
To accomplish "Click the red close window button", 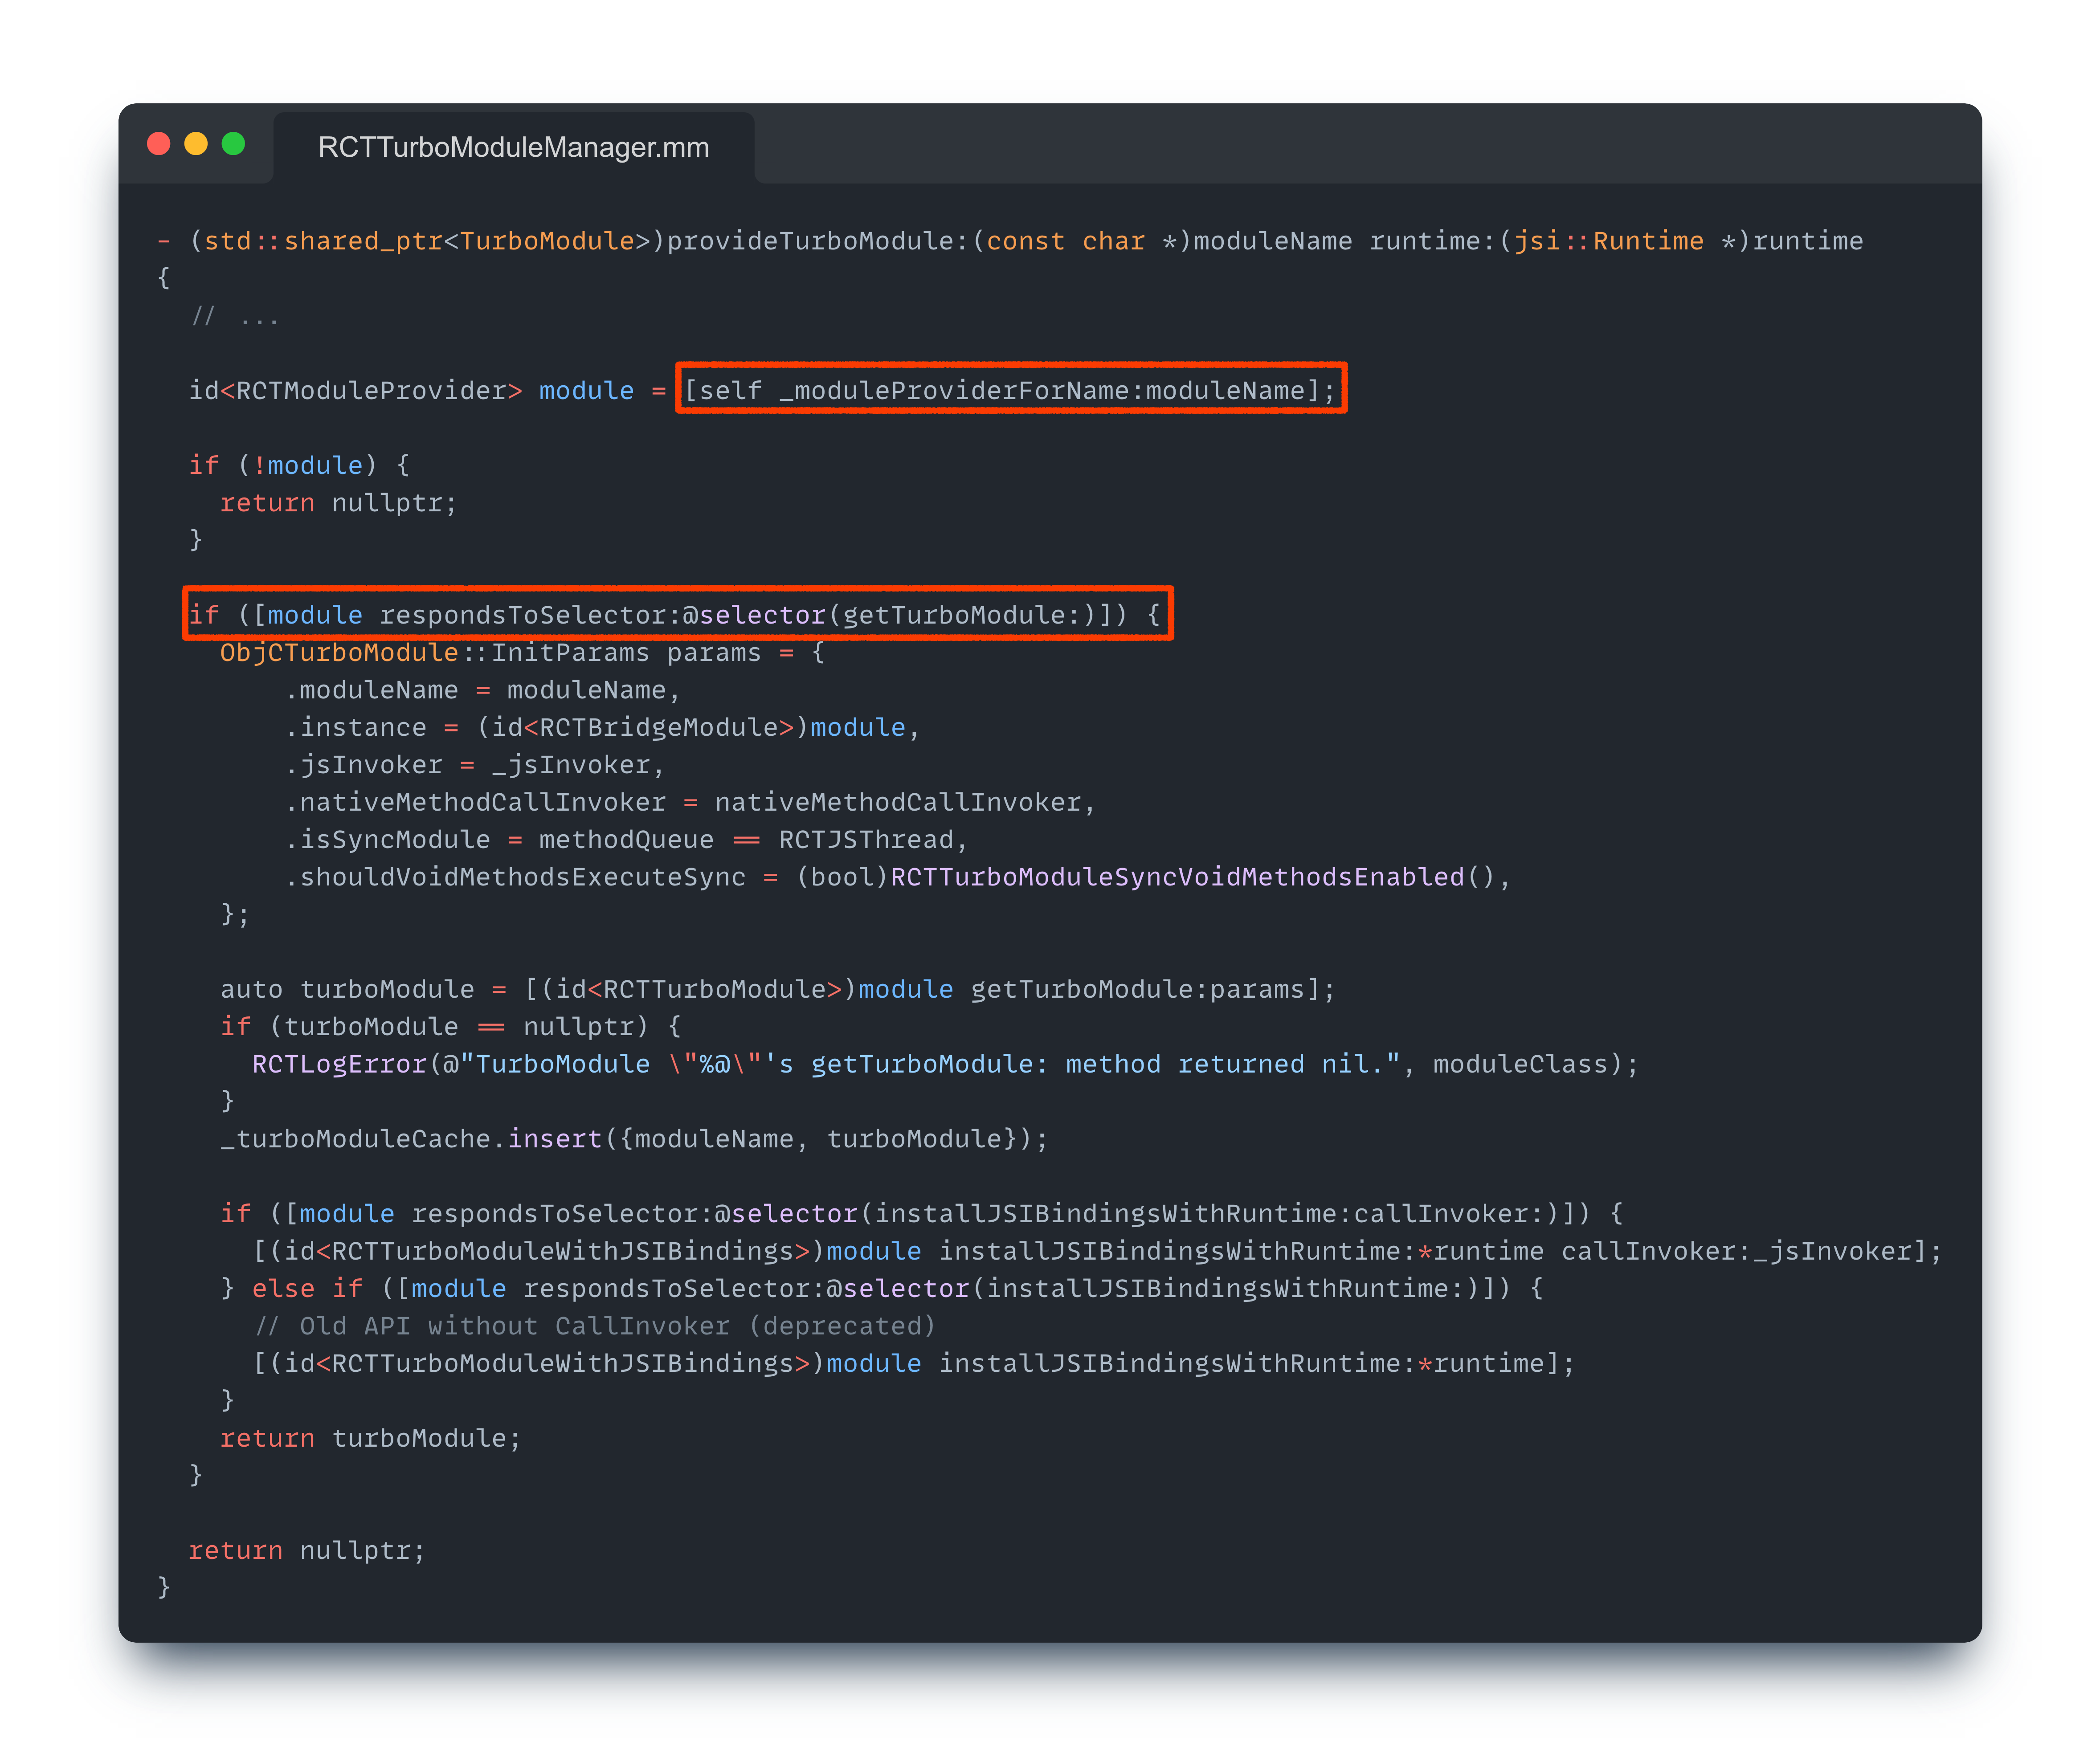I will [x=158, y=144].
